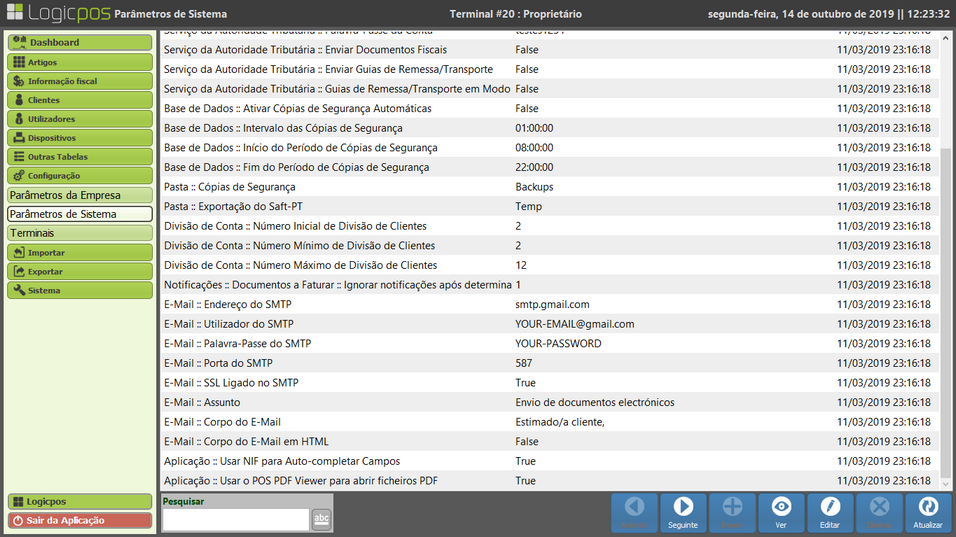
Task: Expand the Clientes sidebar section
Action: pos(79,100)
